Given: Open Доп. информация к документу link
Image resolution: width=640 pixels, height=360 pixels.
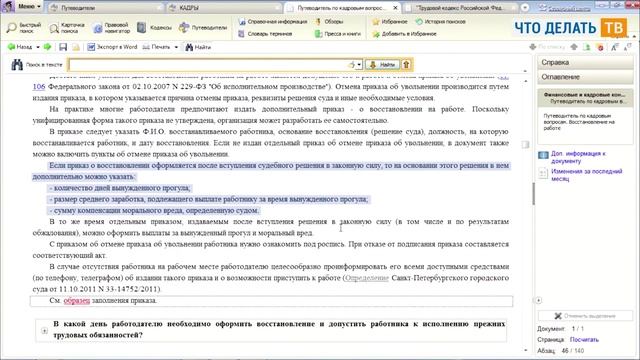Looking at the screenshot, I should [x=578, y=157].
